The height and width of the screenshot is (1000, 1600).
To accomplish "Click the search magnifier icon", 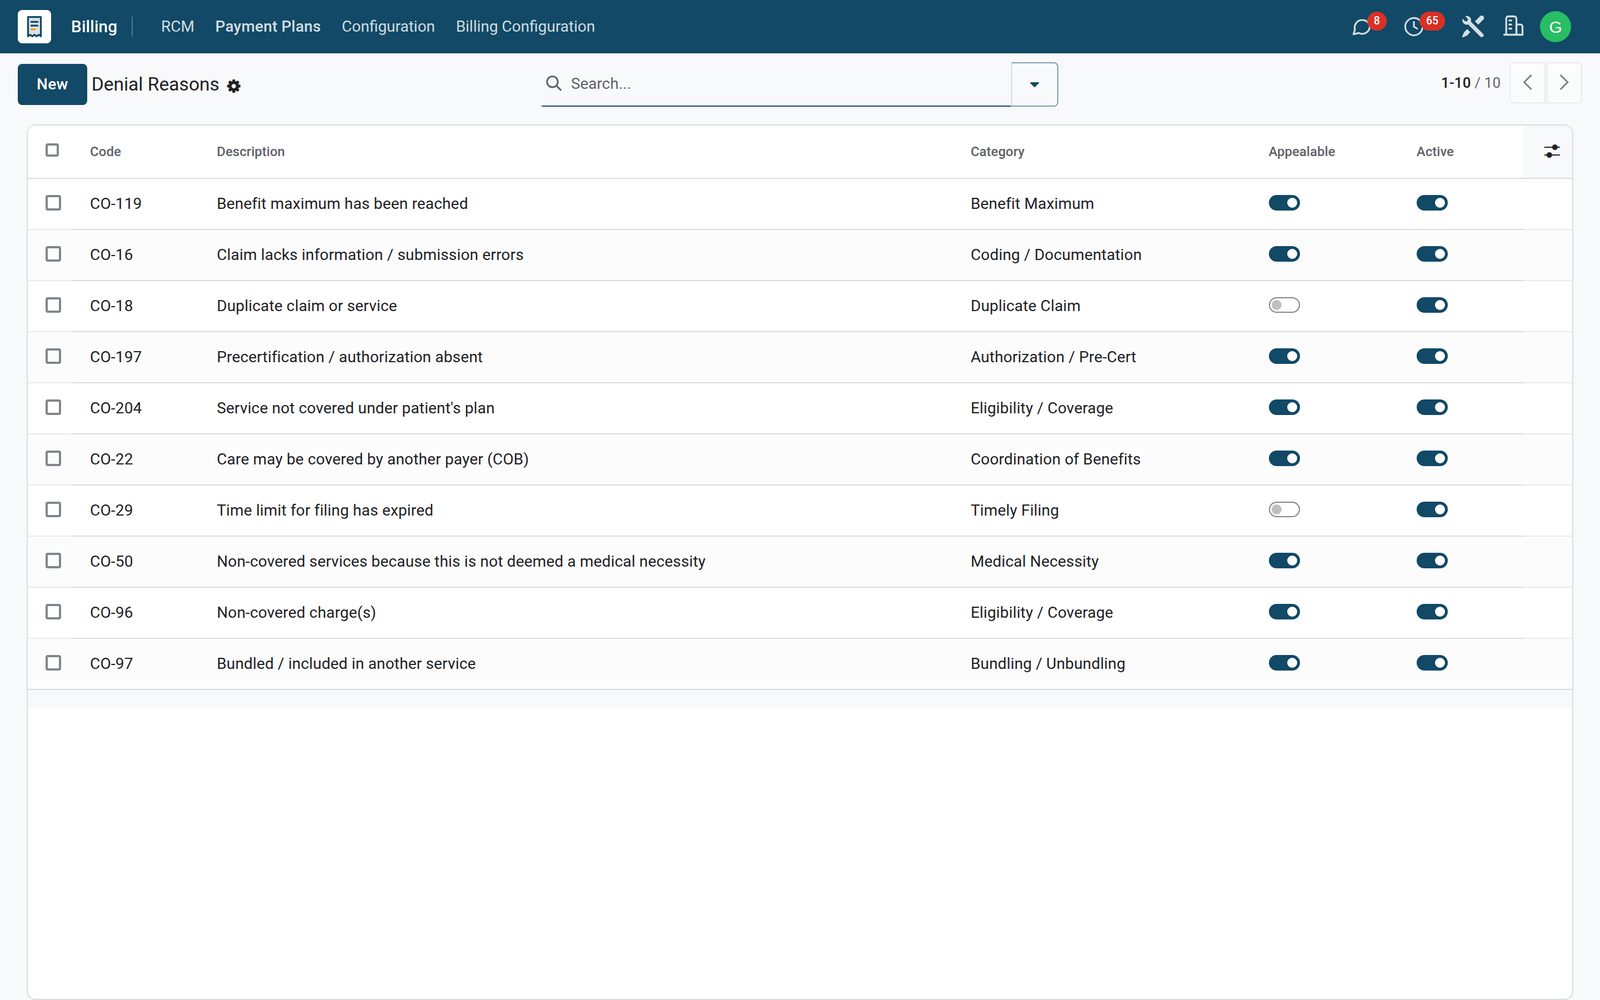I will (553, 83).
